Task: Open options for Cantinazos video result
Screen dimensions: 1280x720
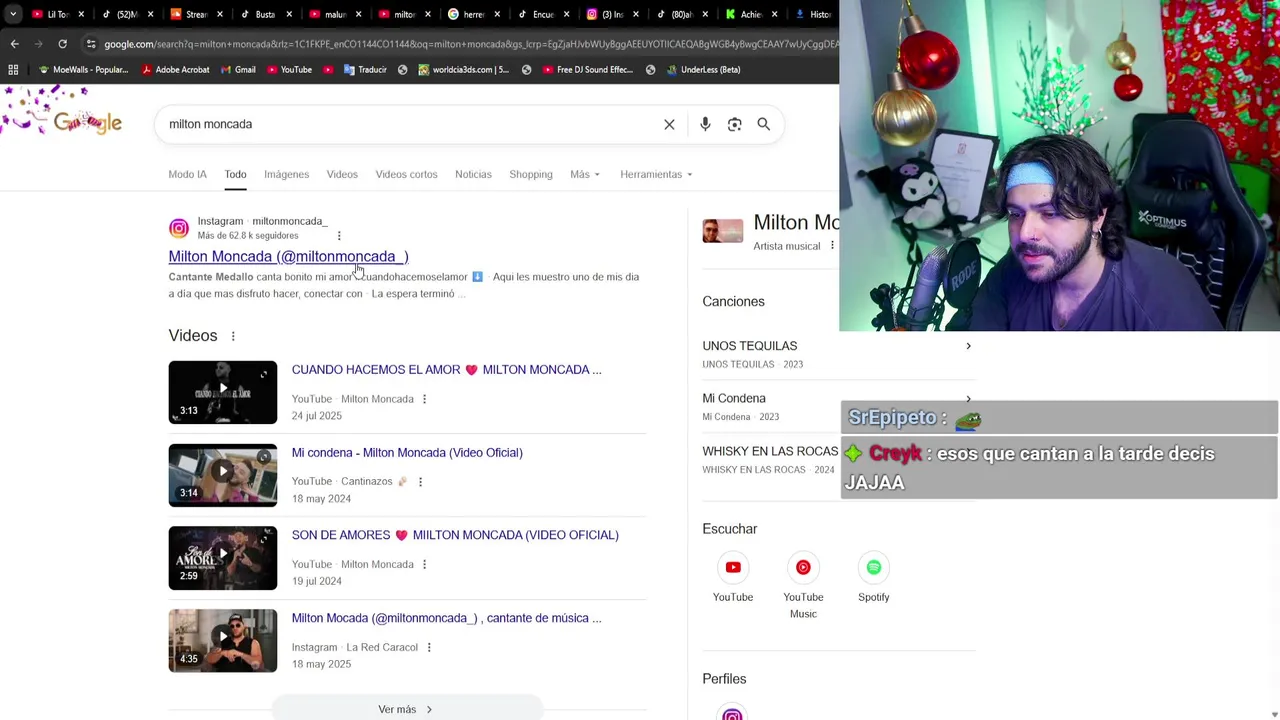Action: (x=420, y=482)
